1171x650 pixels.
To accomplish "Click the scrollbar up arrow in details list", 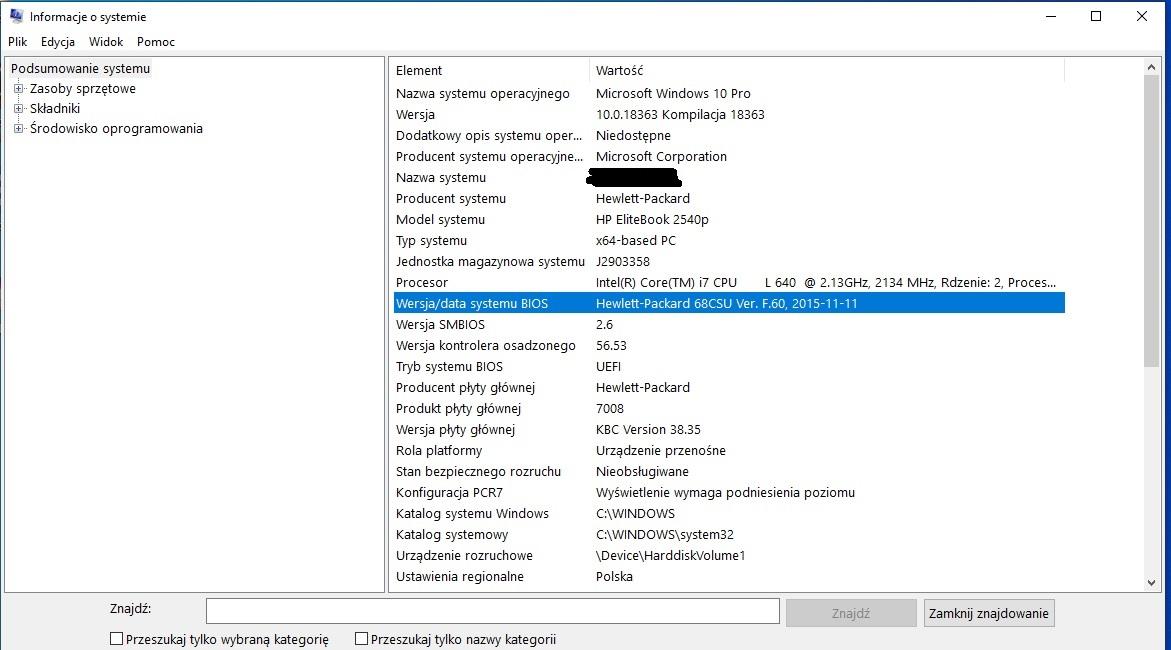I will click(1152, 67).
